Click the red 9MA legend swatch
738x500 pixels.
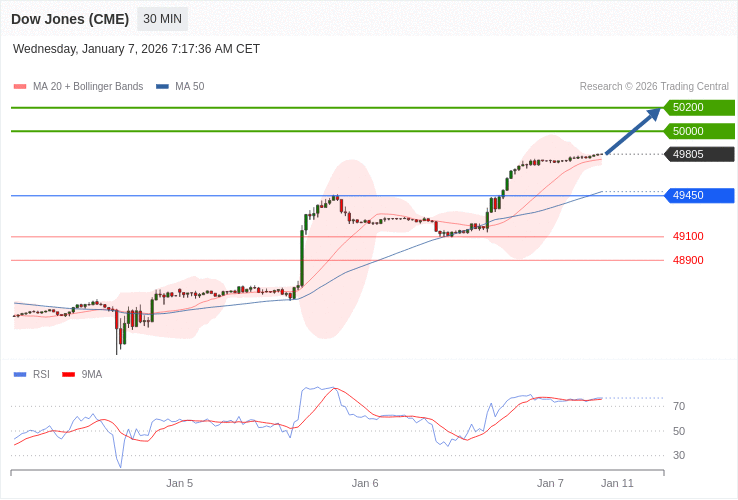coord(69,375)
